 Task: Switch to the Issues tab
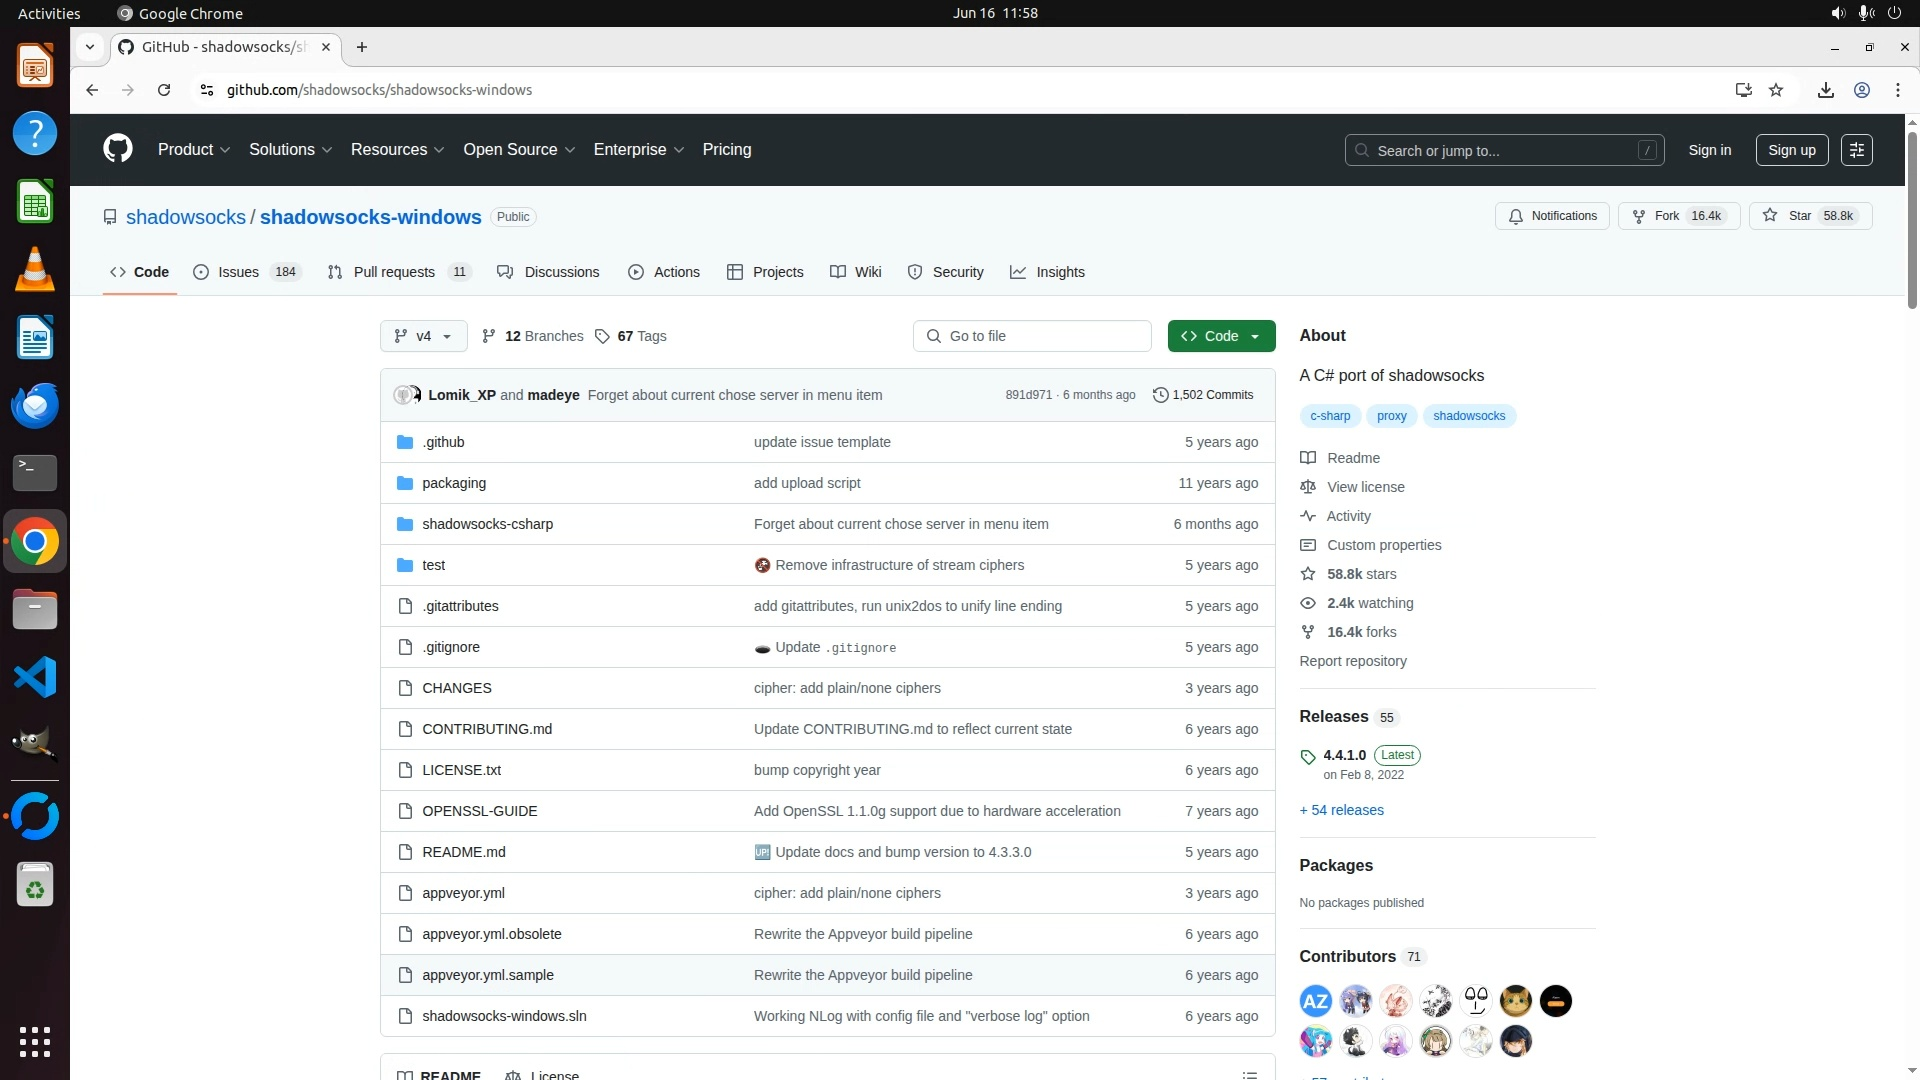(x=238, y=272)
